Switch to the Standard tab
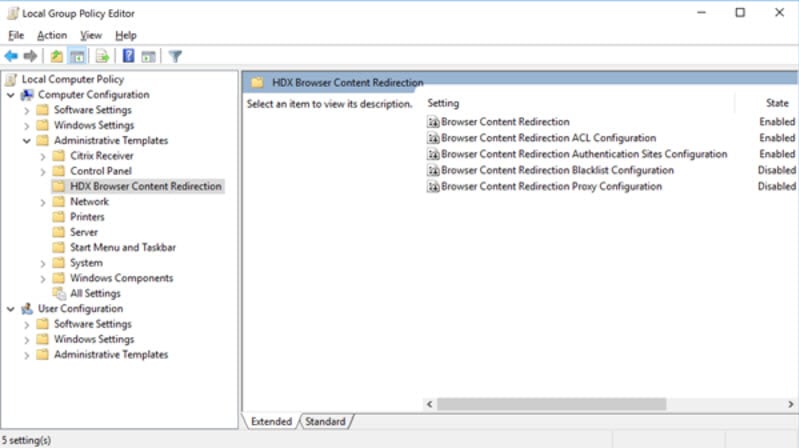This screenshot has width=799, height=448. coord(325,421)
